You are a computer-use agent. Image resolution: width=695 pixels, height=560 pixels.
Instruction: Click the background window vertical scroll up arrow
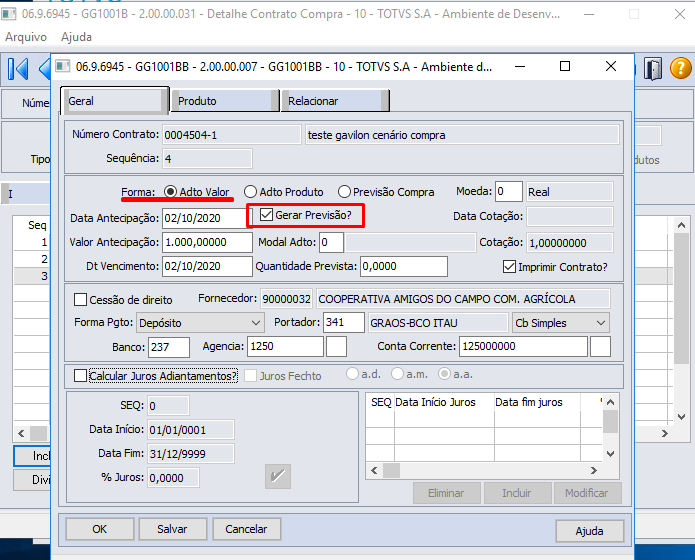pyautogui.click(x=681, y=226)
